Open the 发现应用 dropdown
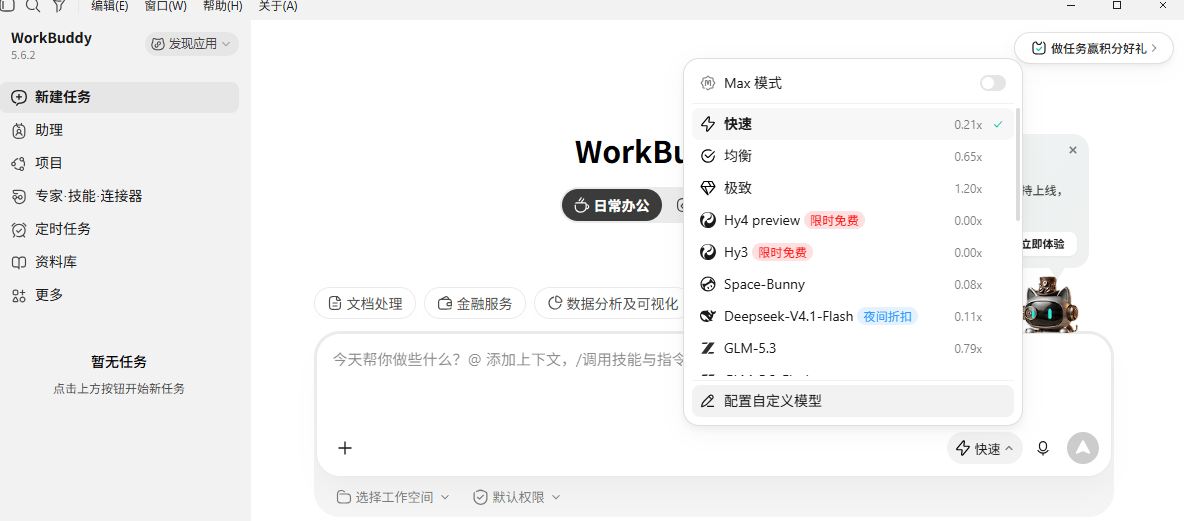This screenshot has width=1184, height=521. [192, 45]
